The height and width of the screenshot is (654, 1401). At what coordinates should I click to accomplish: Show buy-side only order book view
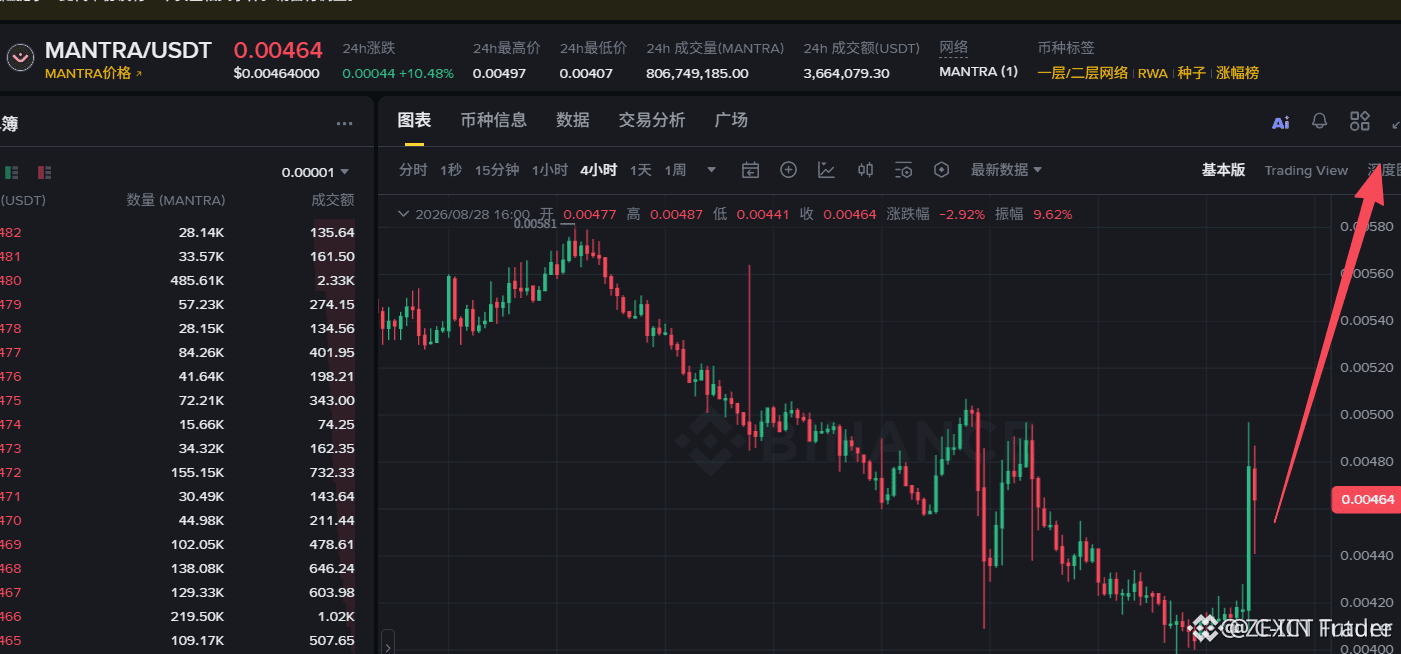[12, 172]
